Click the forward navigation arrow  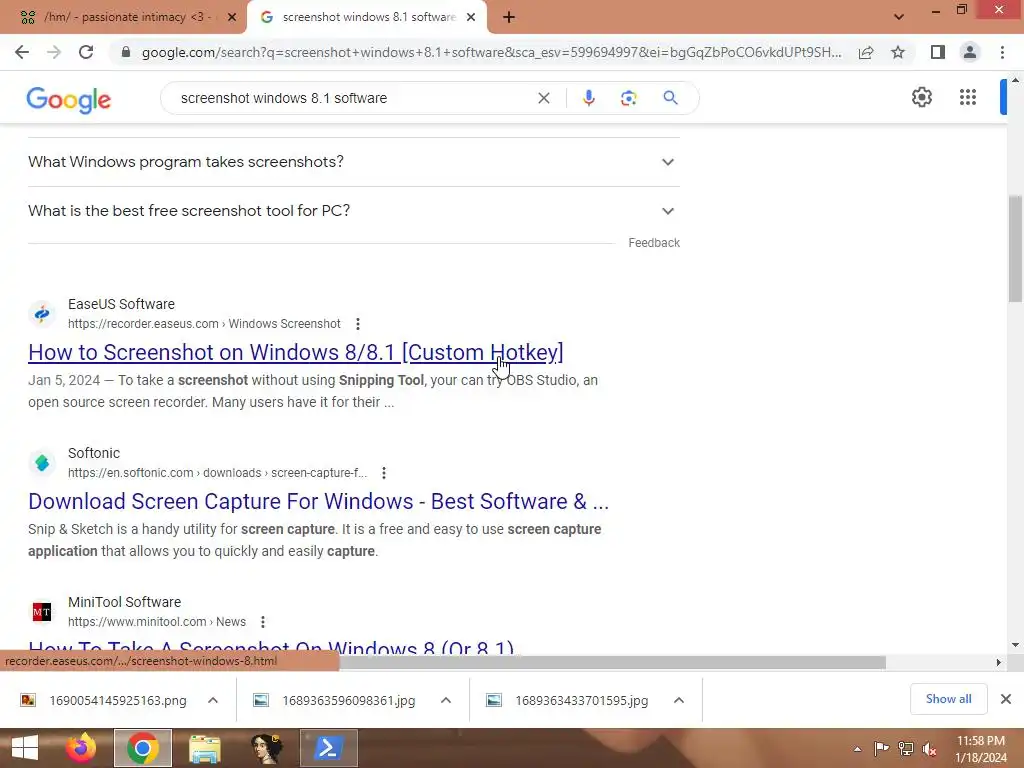(x=54, y=52)
